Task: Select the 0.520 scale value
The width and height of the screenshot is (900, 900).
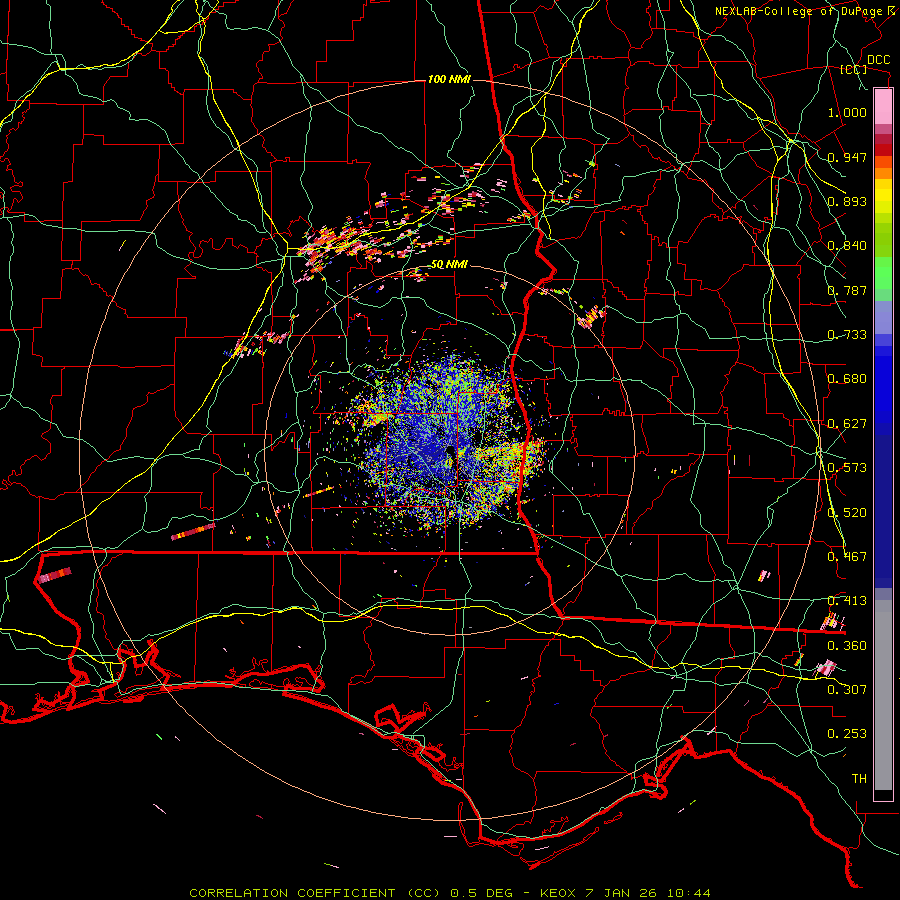Action: tap(847, 513)
